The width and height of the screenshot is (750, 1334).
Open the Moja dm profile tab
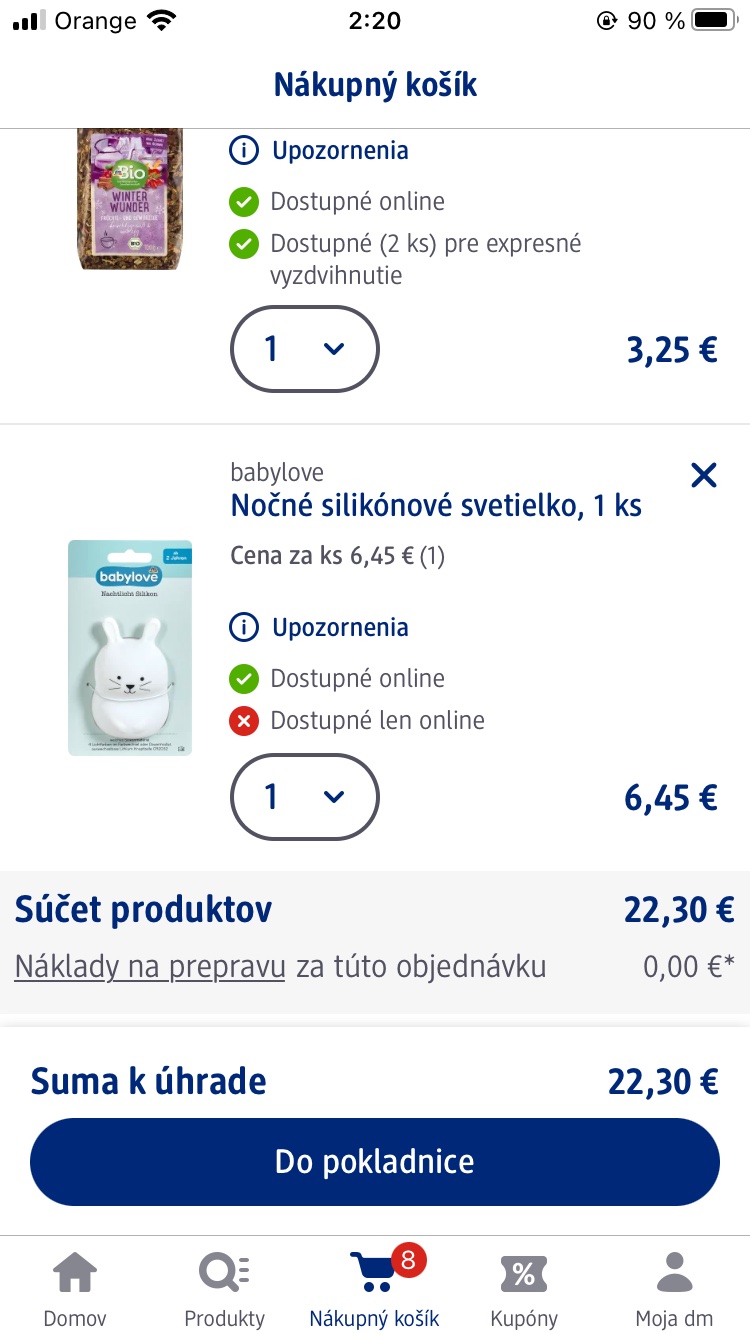(x=674, y=1288)
